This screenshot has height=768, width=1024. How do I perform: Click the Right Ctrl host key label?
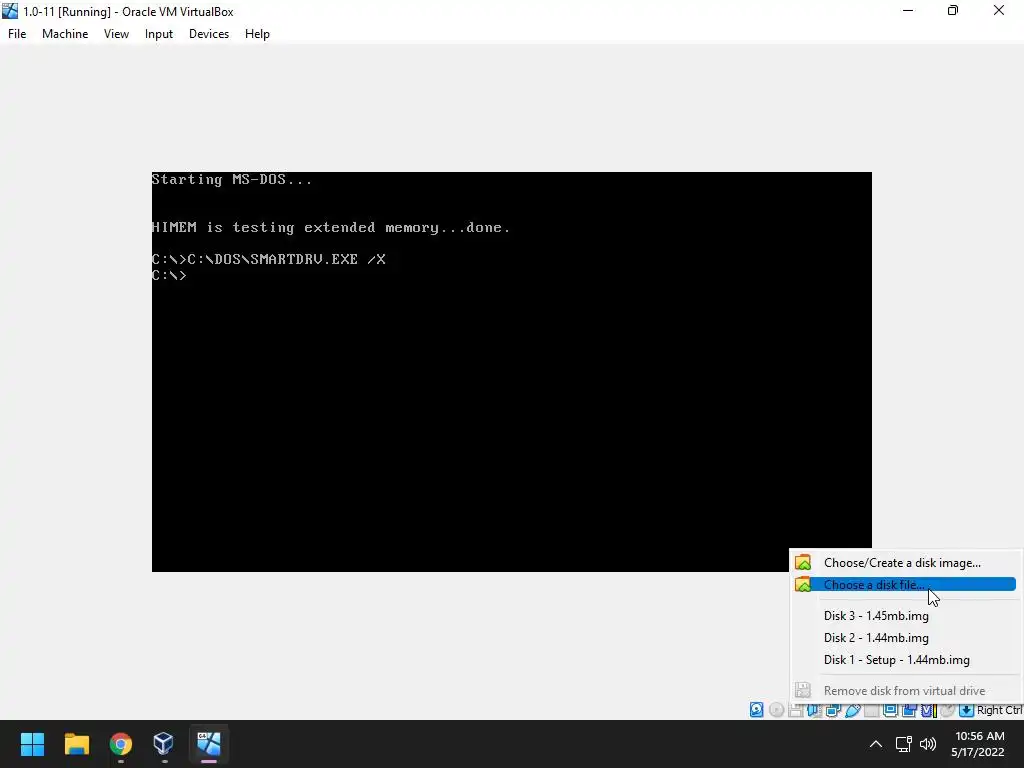pyautogui.click(x=999, y=710)
